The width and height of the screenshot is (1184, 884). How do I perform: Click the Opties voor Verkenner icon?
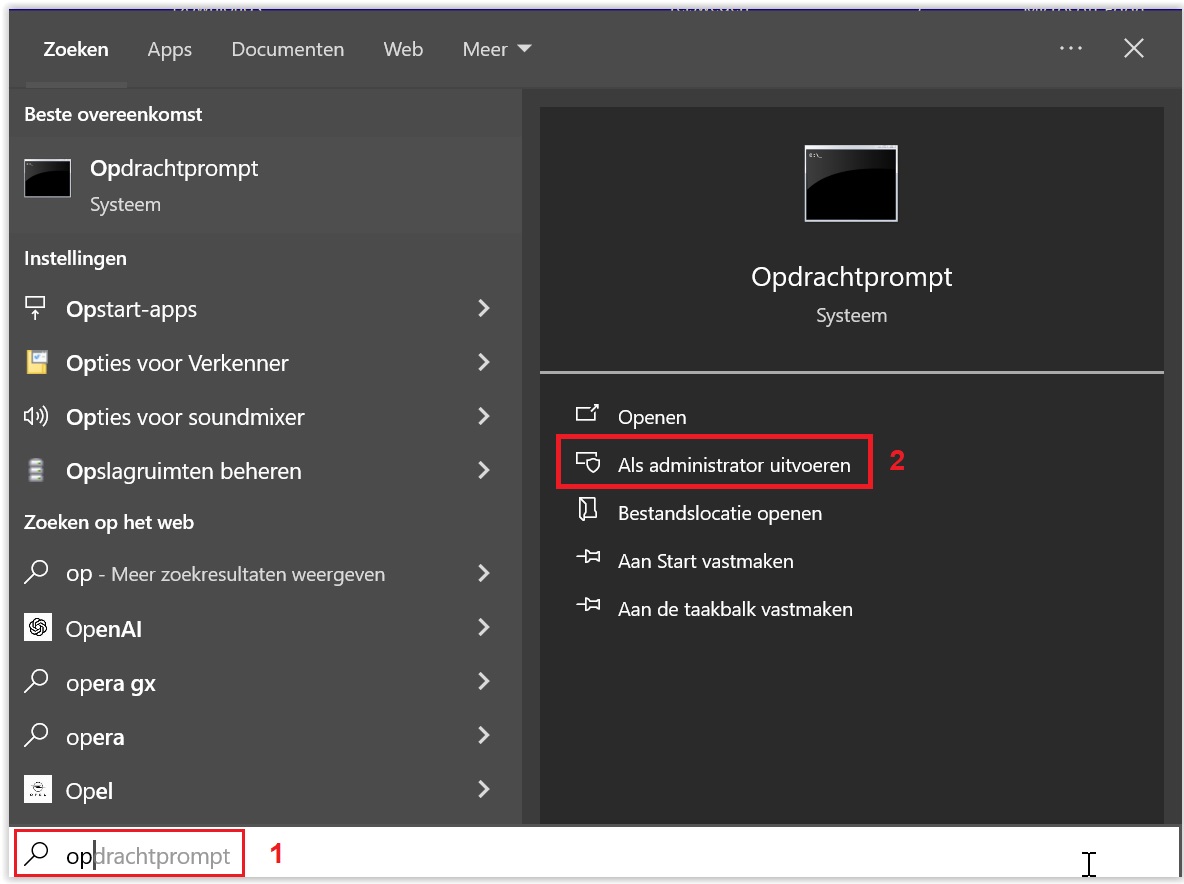pyautogui.click(x=37, y=363)
